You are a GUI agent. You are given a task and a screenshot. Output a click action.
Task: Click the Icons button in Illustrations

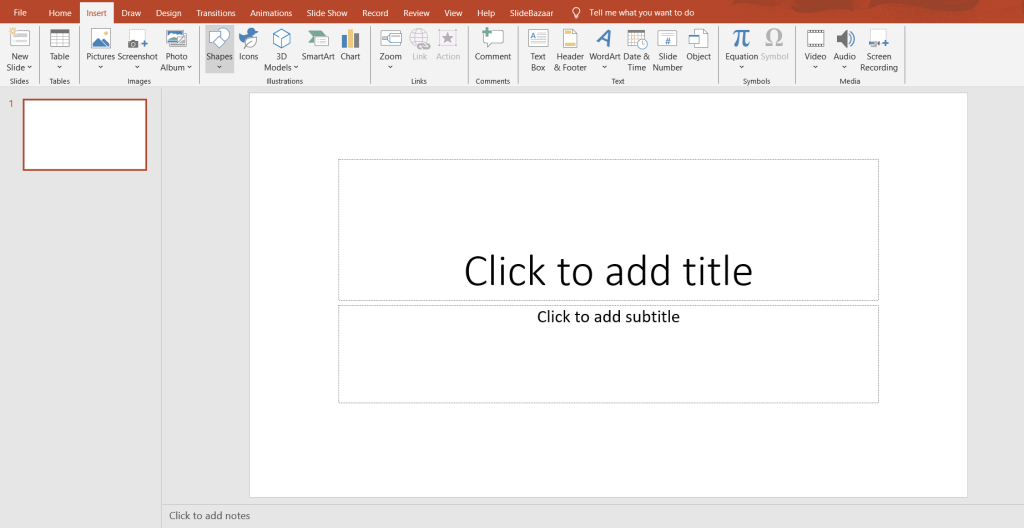[x=248, y=45]
